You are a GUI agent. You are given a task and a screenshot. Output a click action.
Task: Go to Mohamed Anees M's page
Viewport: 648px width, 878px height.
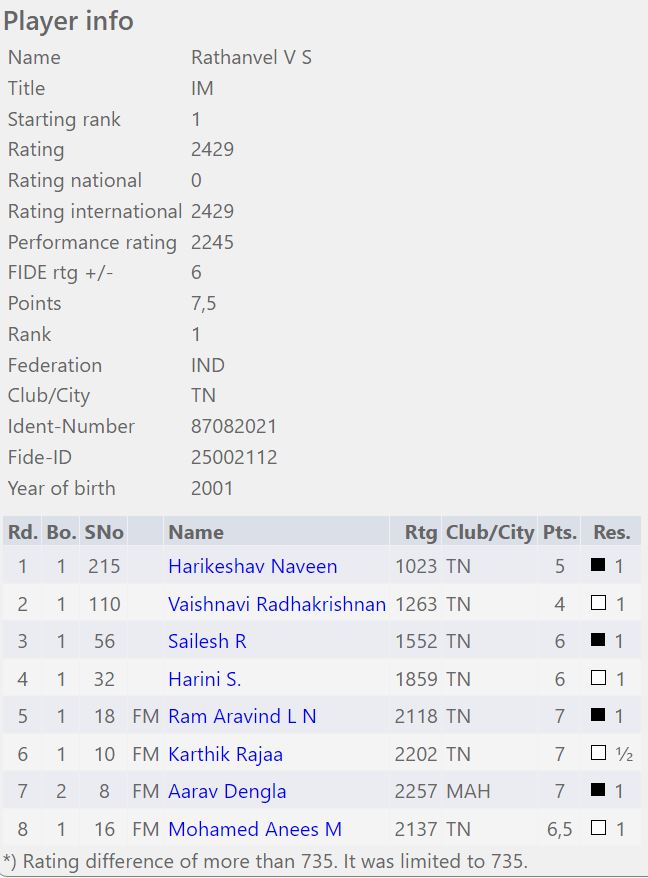click(255, 829)
